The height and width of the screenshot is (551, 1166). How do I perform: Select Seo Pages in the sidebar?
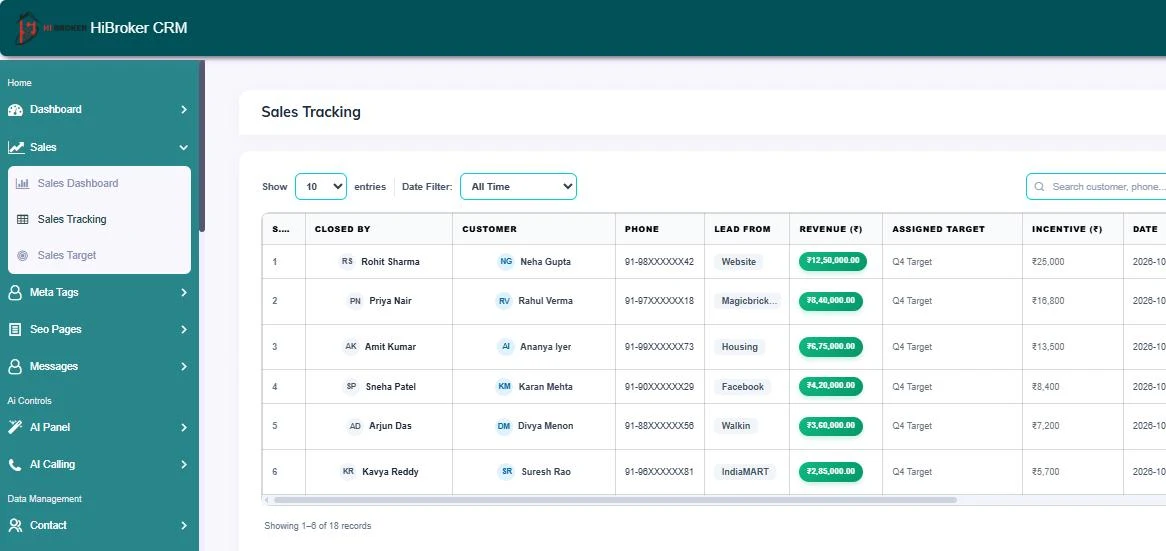click(x=98, y=329)
